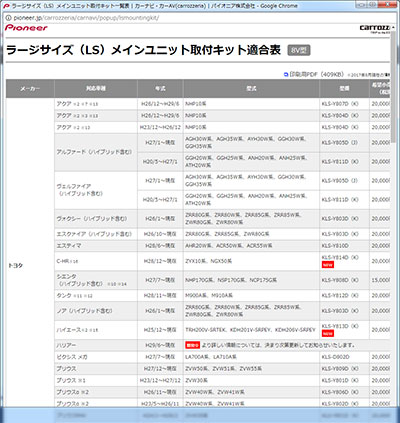The image size is (400, 423).
Task: Click the NEW badge in the C-HR row
Action: point(328,265)
